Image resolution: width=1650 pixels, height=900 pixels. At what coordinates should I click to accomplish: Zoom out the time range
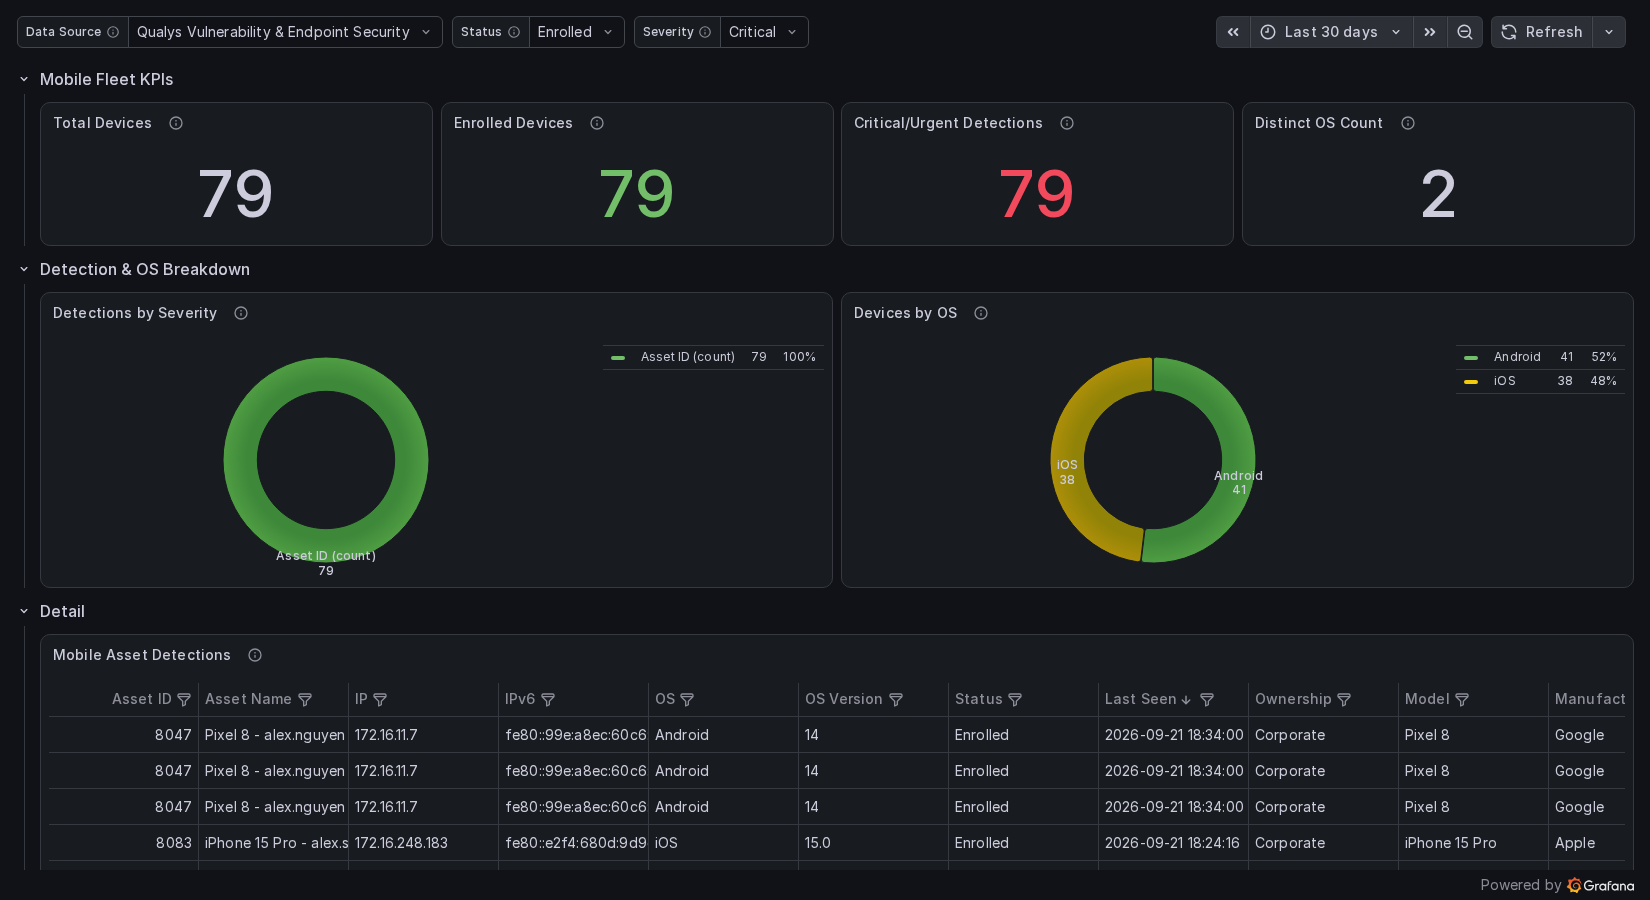[x=1465, y=32]
